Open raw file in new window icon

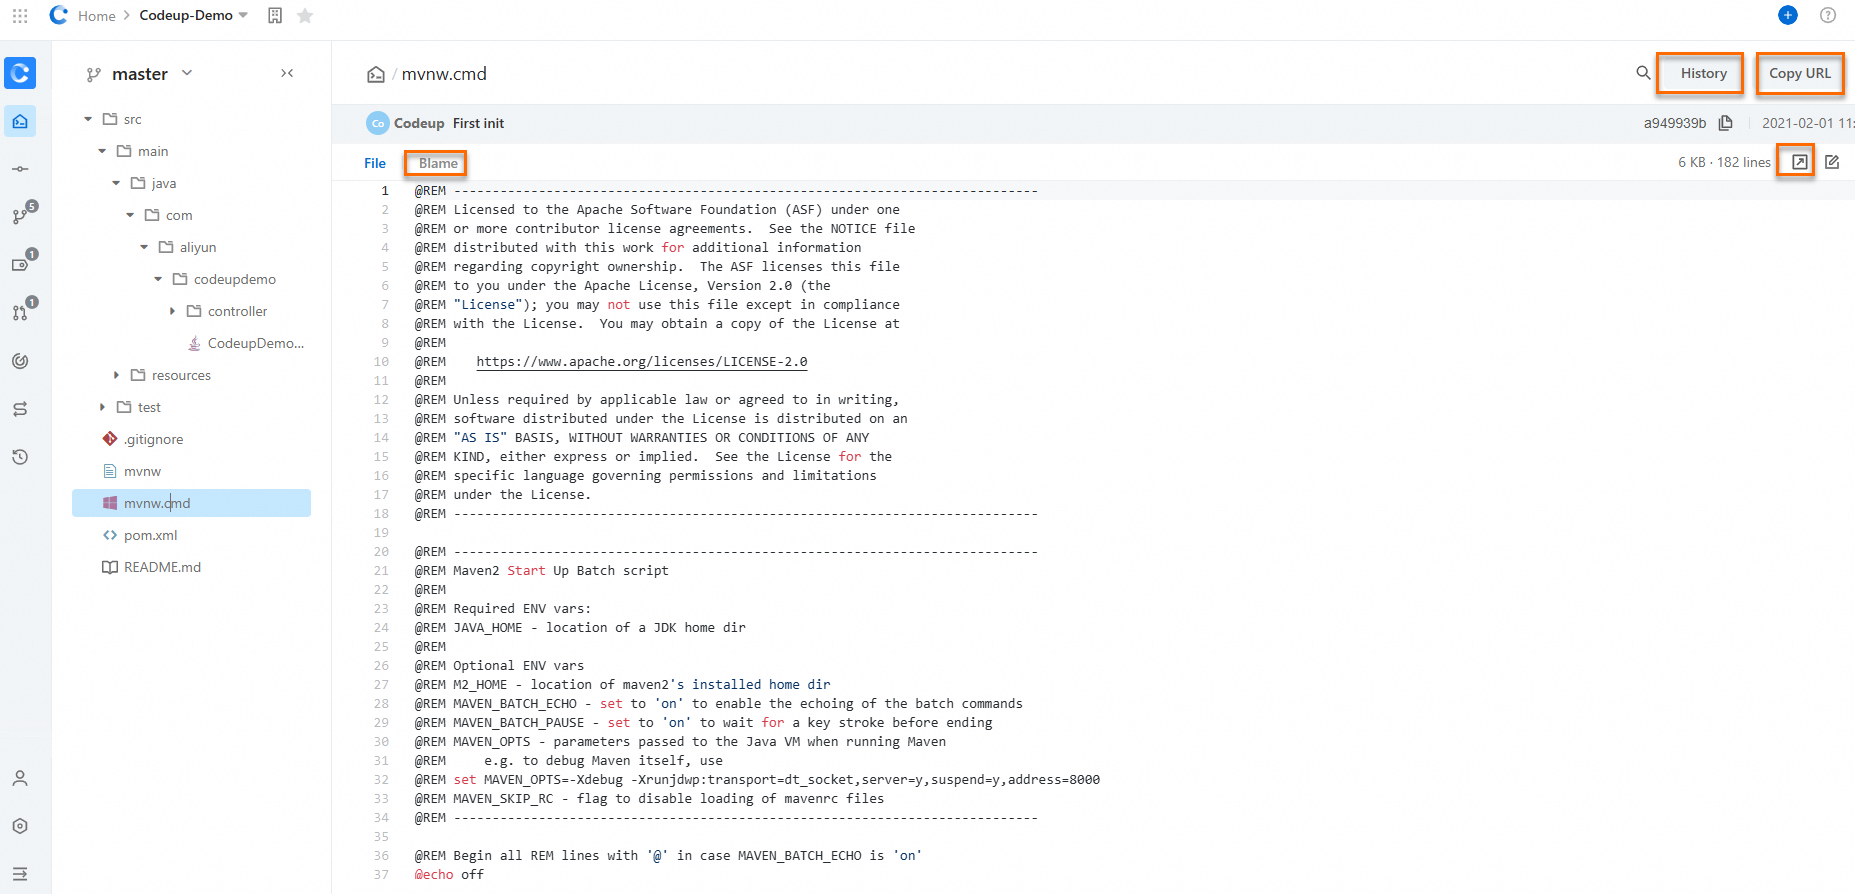pyautogui.click(x=1799, y=162)
